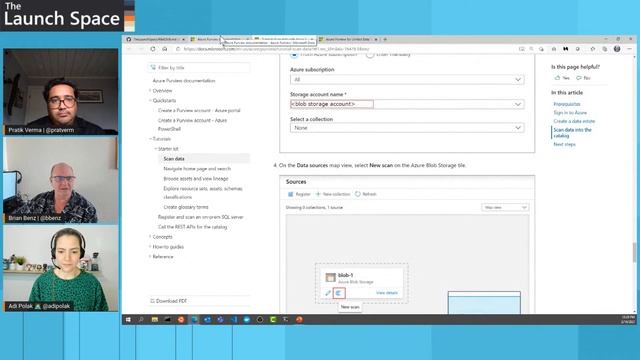Open the Windows taskbar search icon

141,320
